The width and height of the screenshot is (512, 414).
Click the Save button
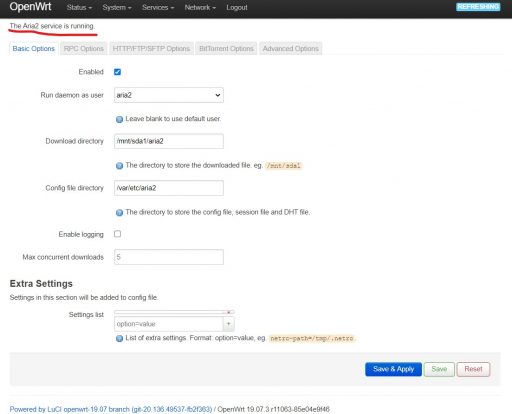(439, 369)
